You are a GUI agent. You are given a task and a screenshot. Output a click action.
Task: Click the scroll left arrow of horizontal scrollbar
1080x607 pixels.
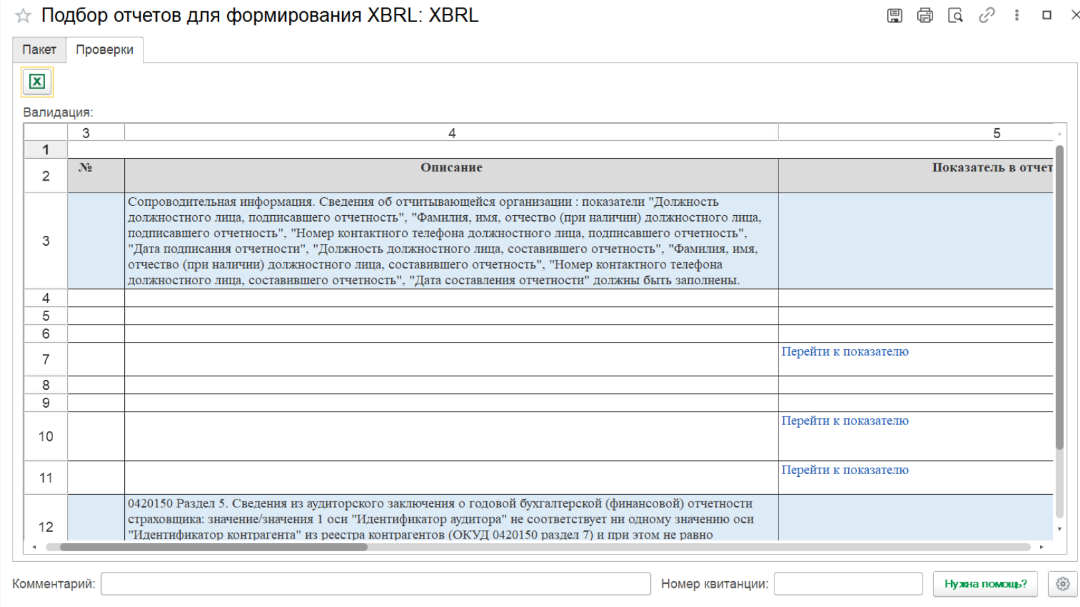pos(34,547)
